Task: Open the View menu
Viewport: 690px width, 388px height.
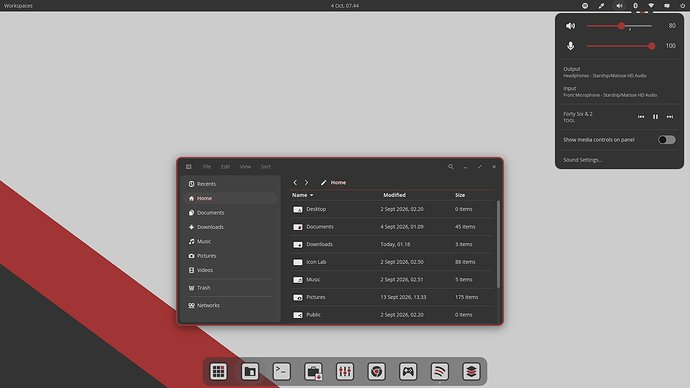Action: tap(245, 167)
